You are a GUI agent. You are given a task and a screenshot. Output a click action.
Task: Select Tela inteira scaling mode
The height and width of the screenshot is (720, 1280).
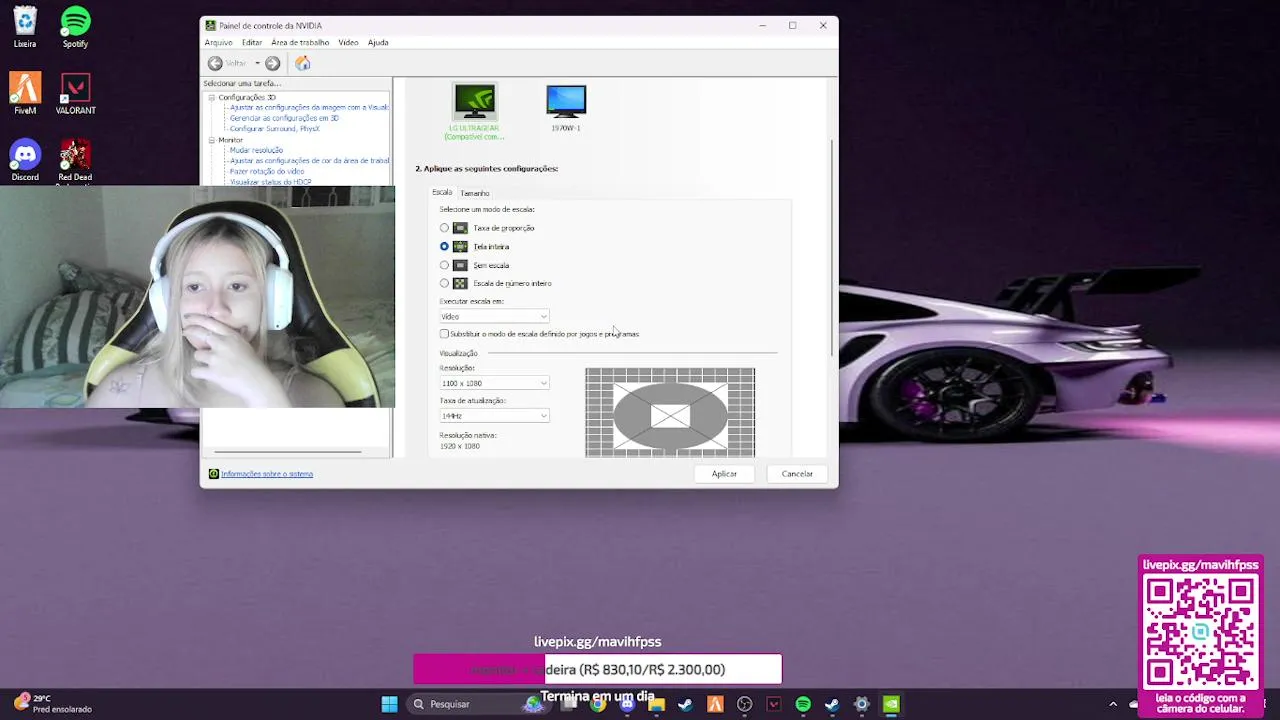pyautogui.click(x=444, y=246)
